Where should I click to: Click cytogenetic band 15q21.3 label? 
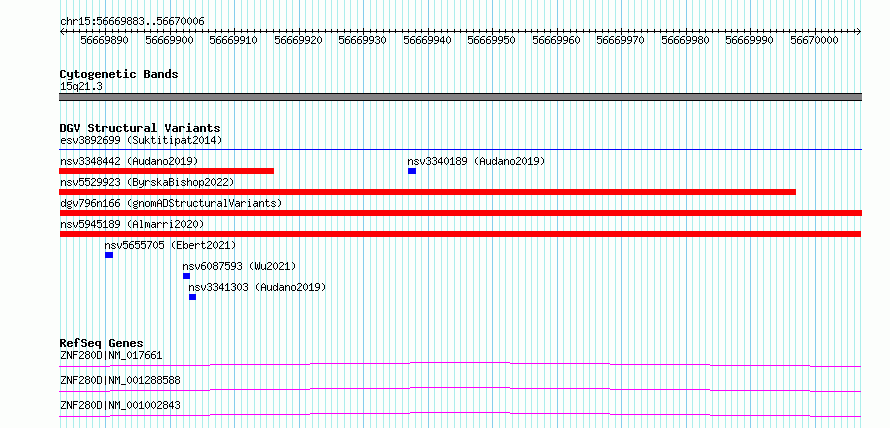pyautogui.click(x=81, y=87)
